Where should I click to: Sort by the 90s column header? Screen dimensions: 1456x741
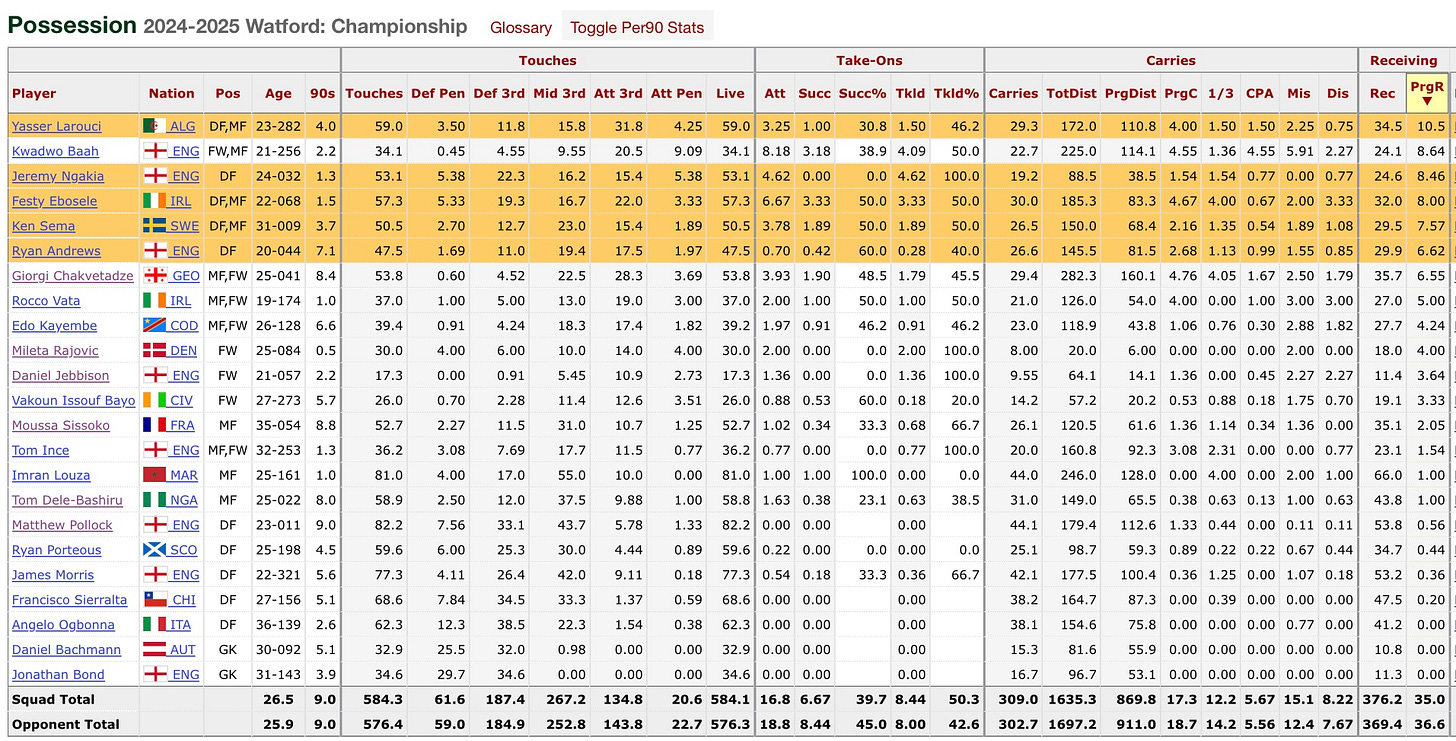(x=322, y=93)
